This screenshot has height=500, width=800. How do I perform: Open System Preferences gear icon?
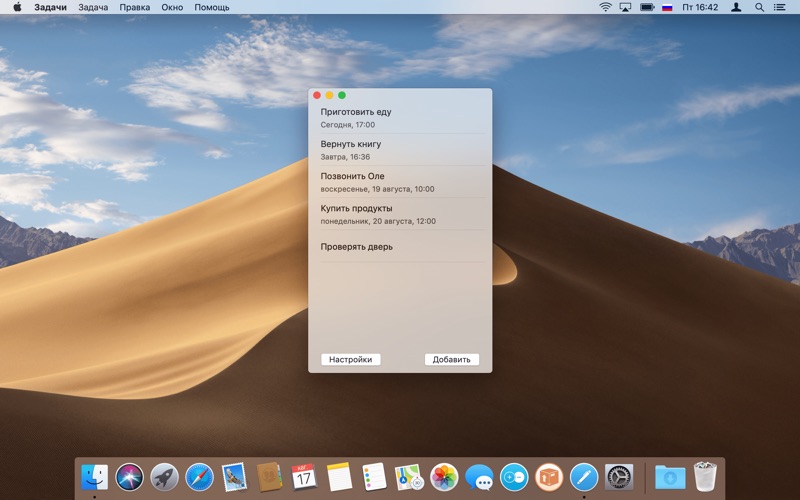619,478
